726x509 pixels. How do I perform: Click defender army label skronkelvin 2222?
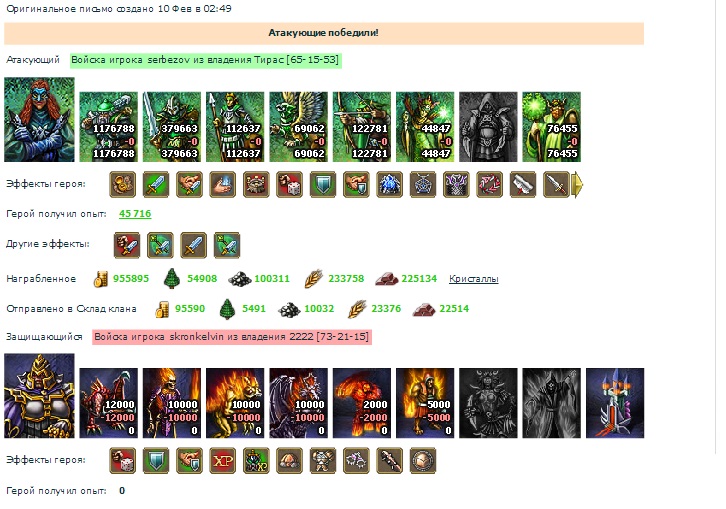232,337
